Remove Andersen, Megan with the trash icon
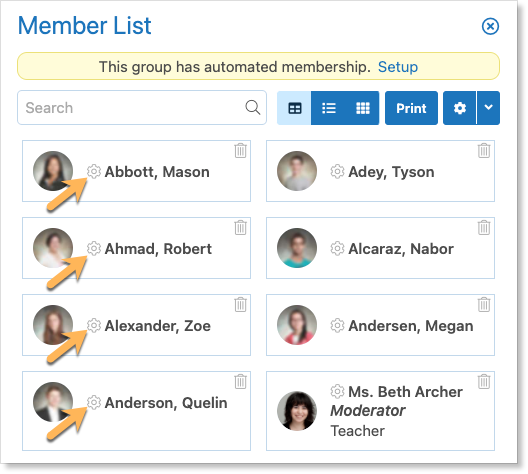The height and width of the screenshot is (474, 528). click(484, 305)
